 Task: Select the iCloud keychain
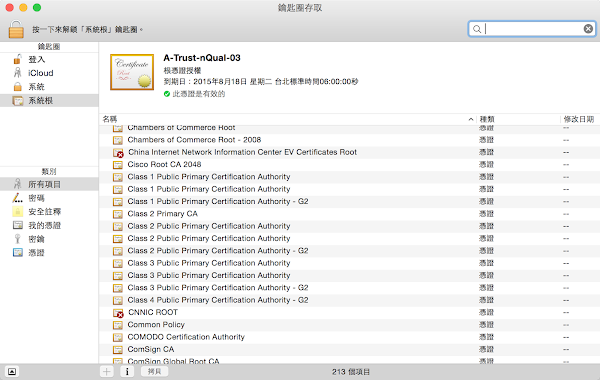[x=49, y=73]
